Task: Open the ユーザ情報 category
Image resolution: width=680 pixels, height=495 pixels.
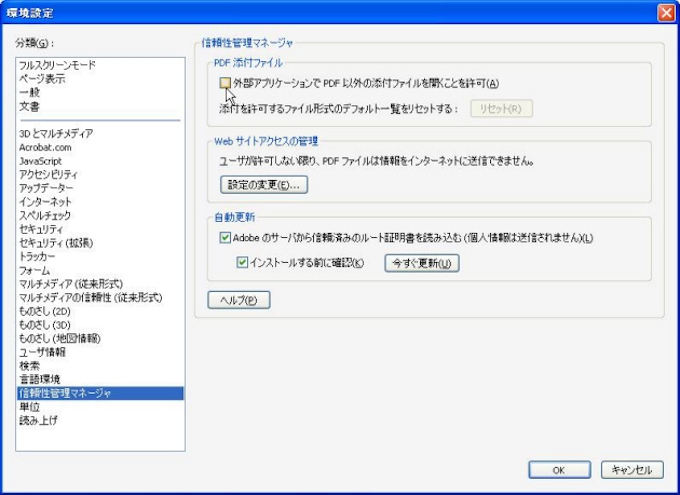Action: 42,352
